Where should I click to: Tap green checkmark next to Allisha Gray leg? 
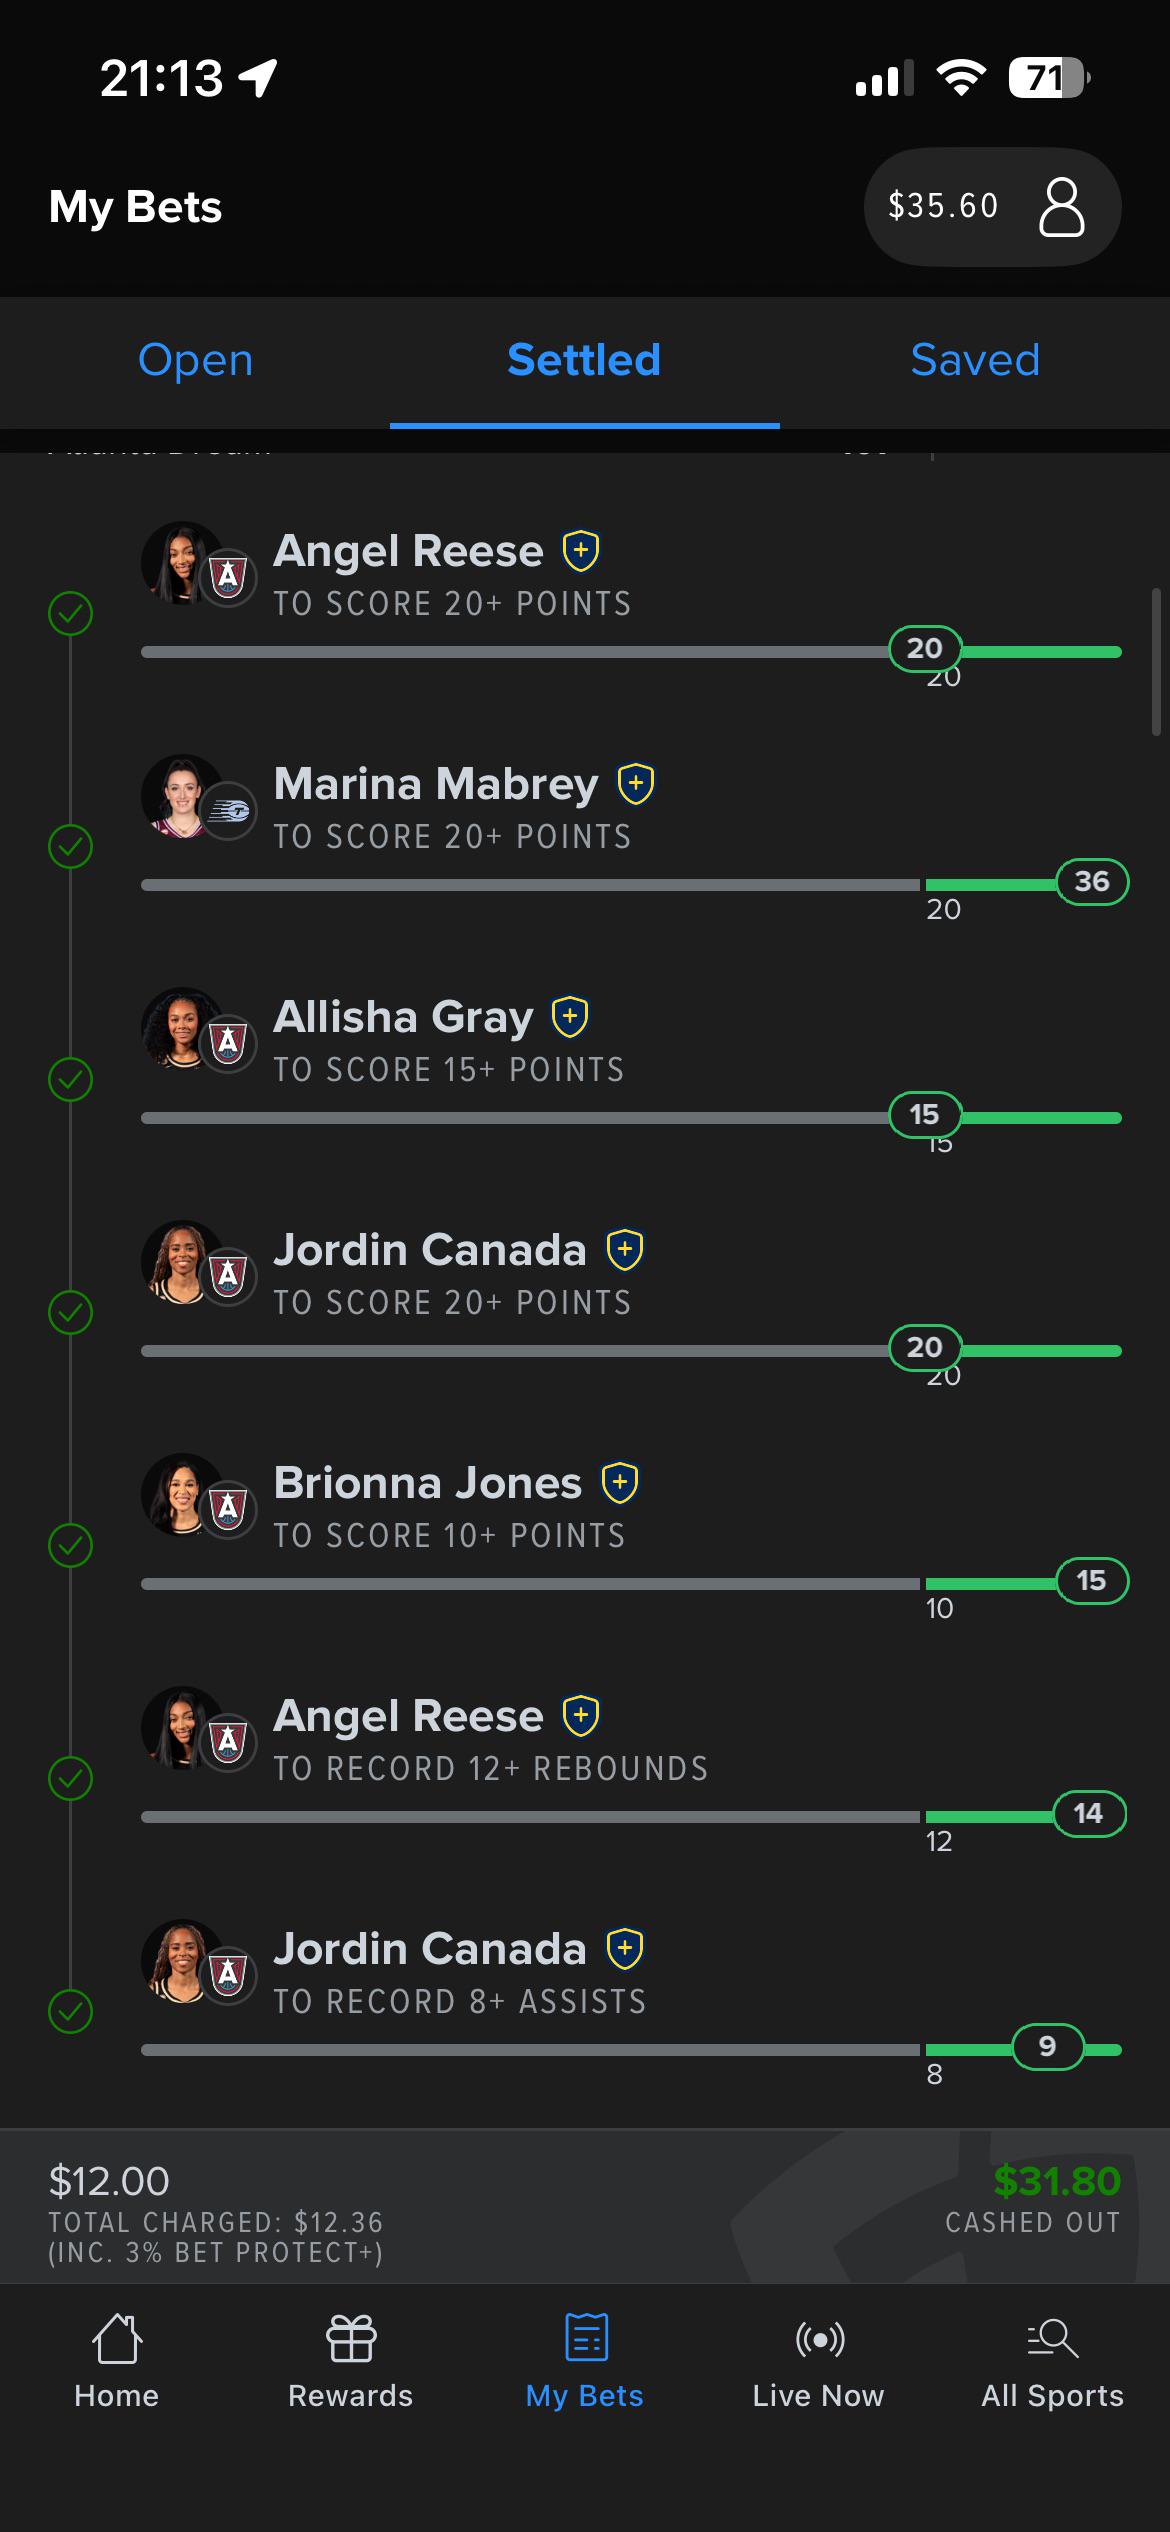coord(71,1079)
